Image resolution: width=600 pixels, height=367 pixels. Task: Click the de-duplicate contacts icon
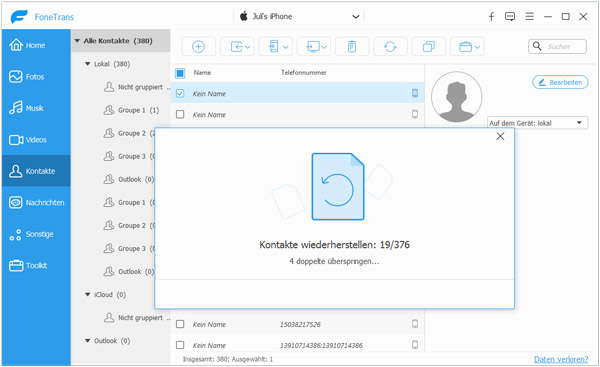click(x=429, y=47)
